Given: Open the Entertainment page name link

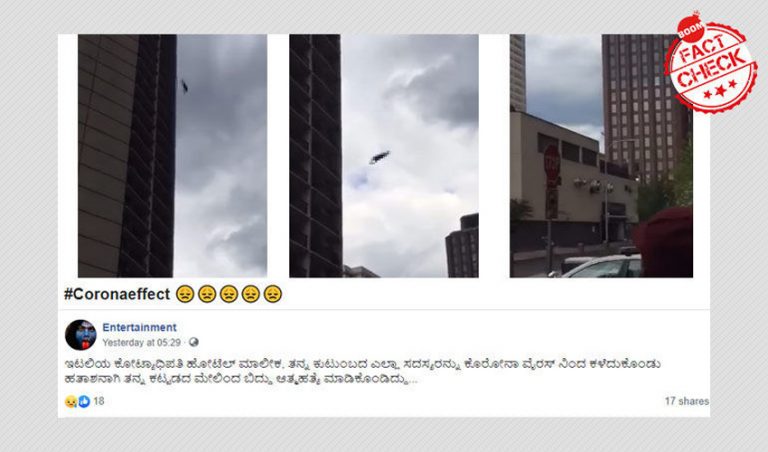Looking at the screenshot, I should click(140, 327).
